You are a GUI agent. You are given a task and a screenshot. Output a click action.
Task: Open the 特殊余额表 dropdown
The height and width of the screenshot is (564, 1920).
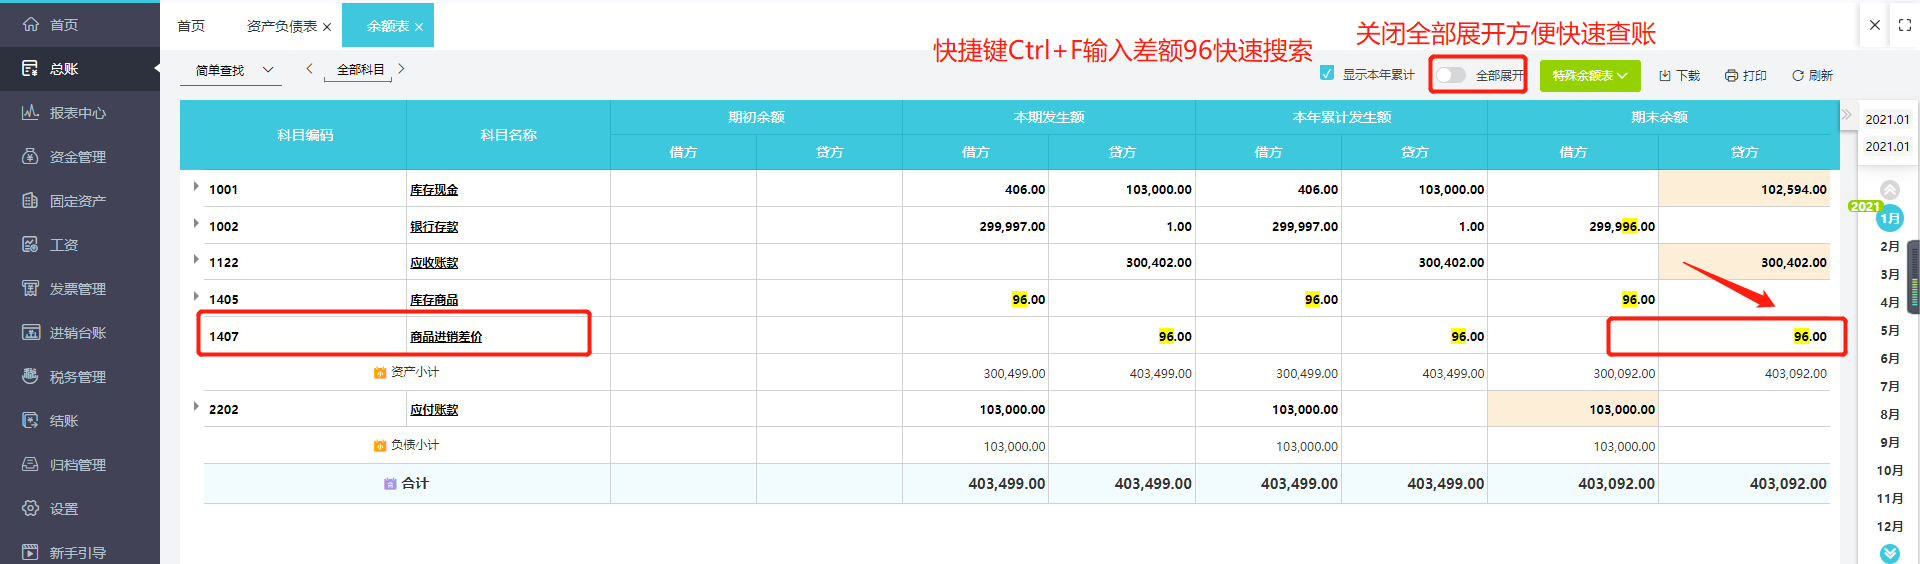click(1589, 76)
